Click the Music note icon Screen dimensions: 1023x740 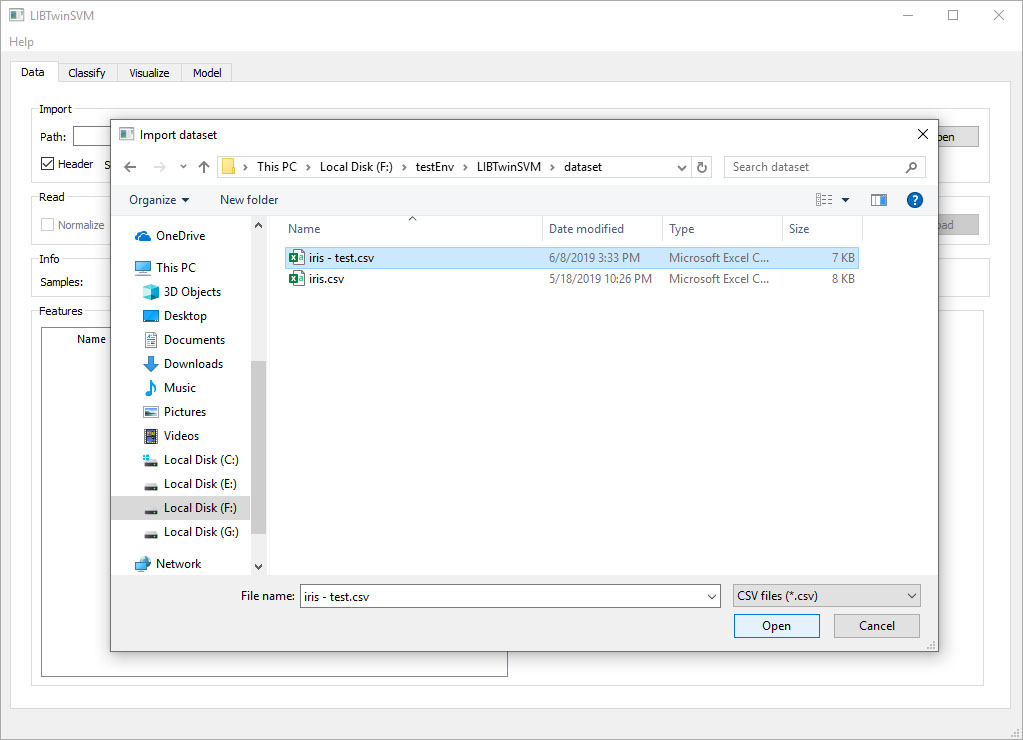[x=151, y=388]
